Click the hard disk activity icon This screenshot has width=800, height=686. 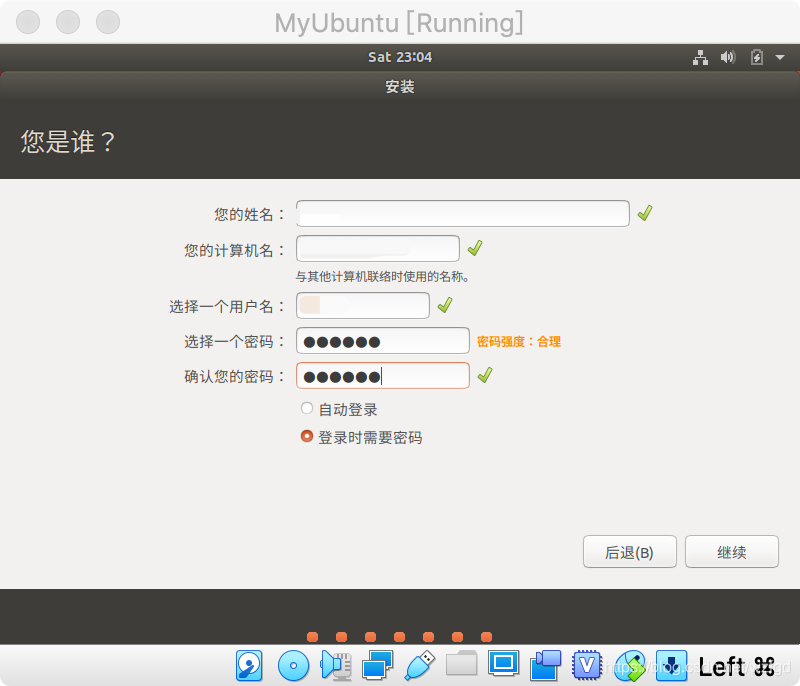[x=249, y=666]
